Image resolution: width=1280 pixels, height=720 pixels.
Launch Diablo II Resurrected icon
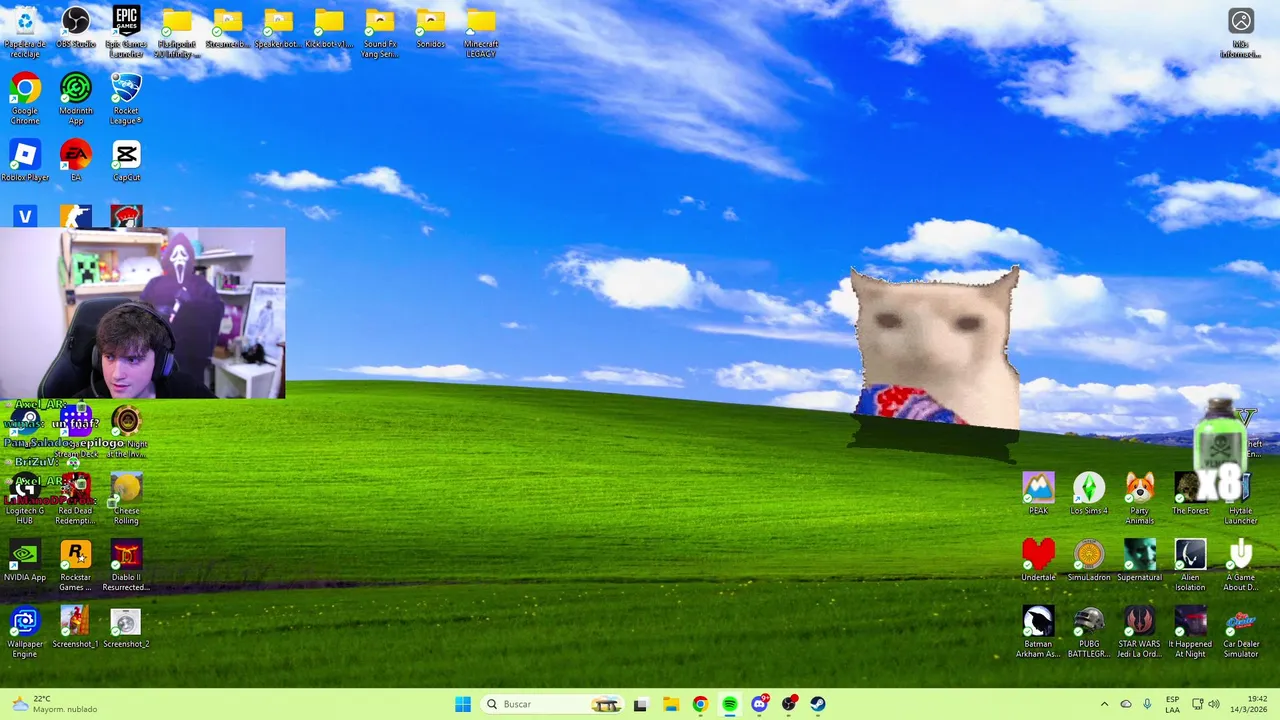click(x=126, y=565)
